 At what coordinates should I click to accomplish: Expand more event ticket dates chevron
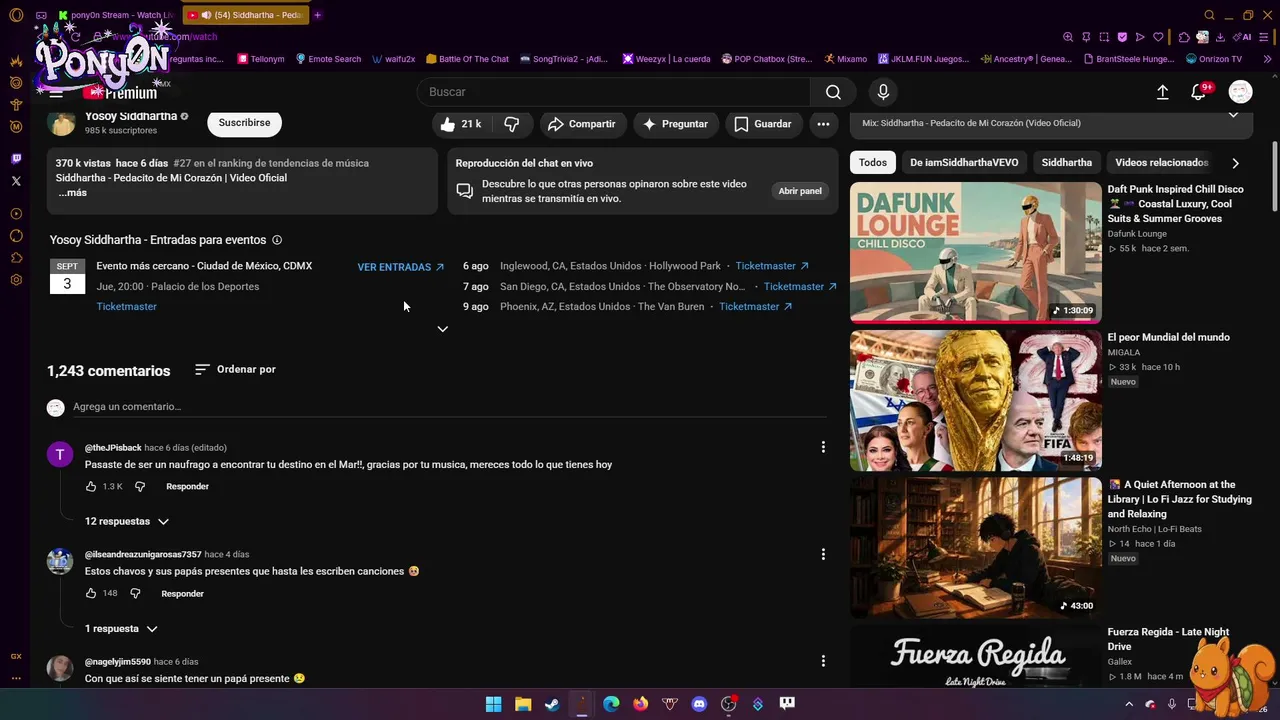pos(442,329)
